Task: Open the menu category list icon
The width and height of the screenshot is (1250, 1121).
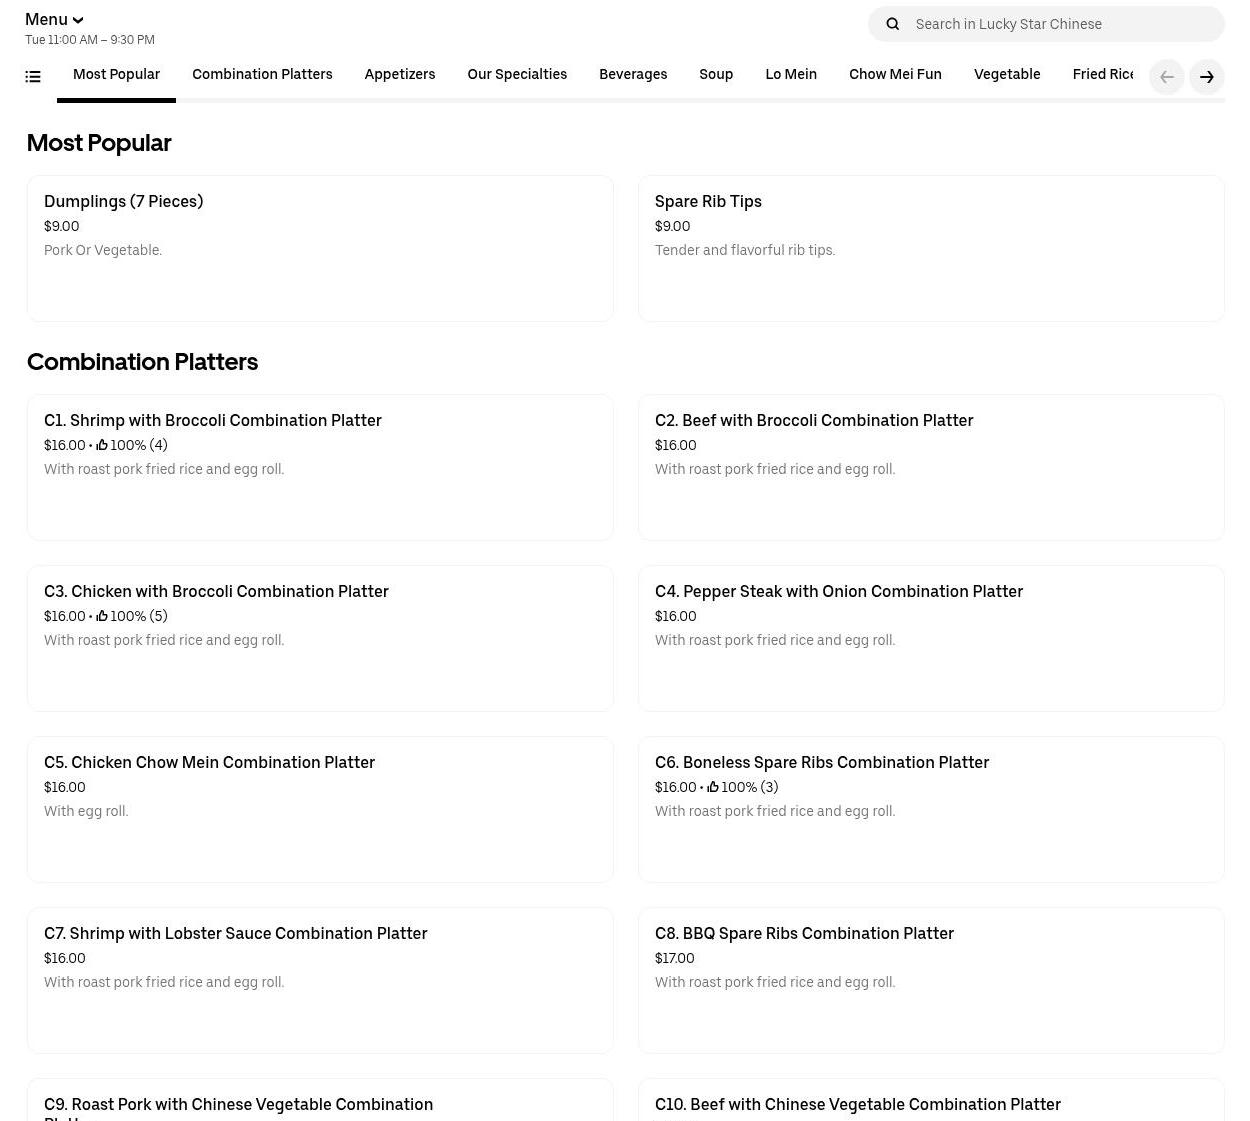Action: [33, 76]
